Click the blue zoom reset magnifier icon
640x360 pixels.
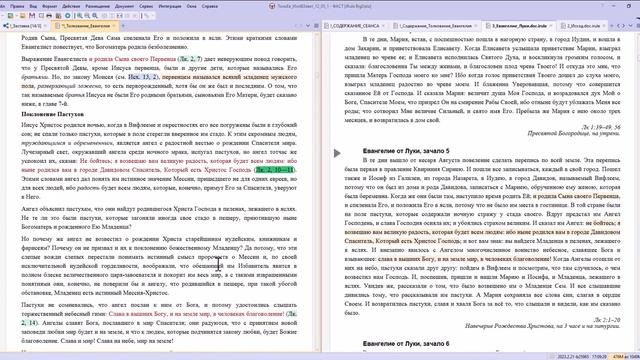point(95,16)
